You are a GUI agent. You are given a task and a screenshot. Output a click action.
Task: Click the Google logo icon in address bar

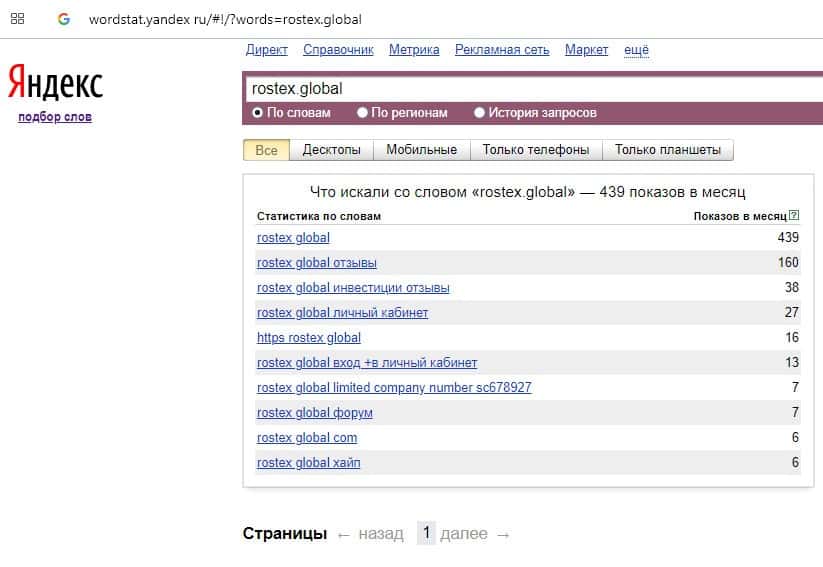64,19
